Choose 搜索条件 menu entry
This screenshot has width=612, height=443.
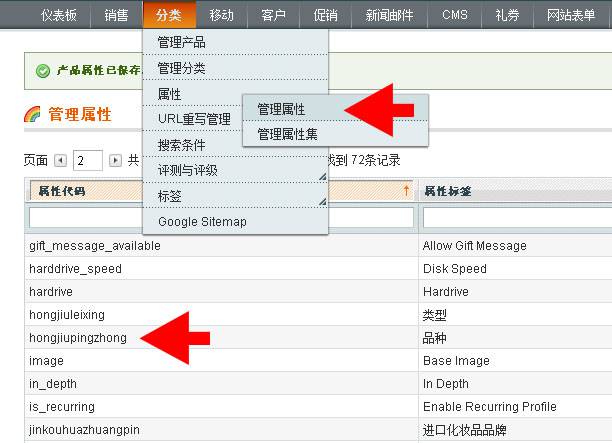click(193, 145)
